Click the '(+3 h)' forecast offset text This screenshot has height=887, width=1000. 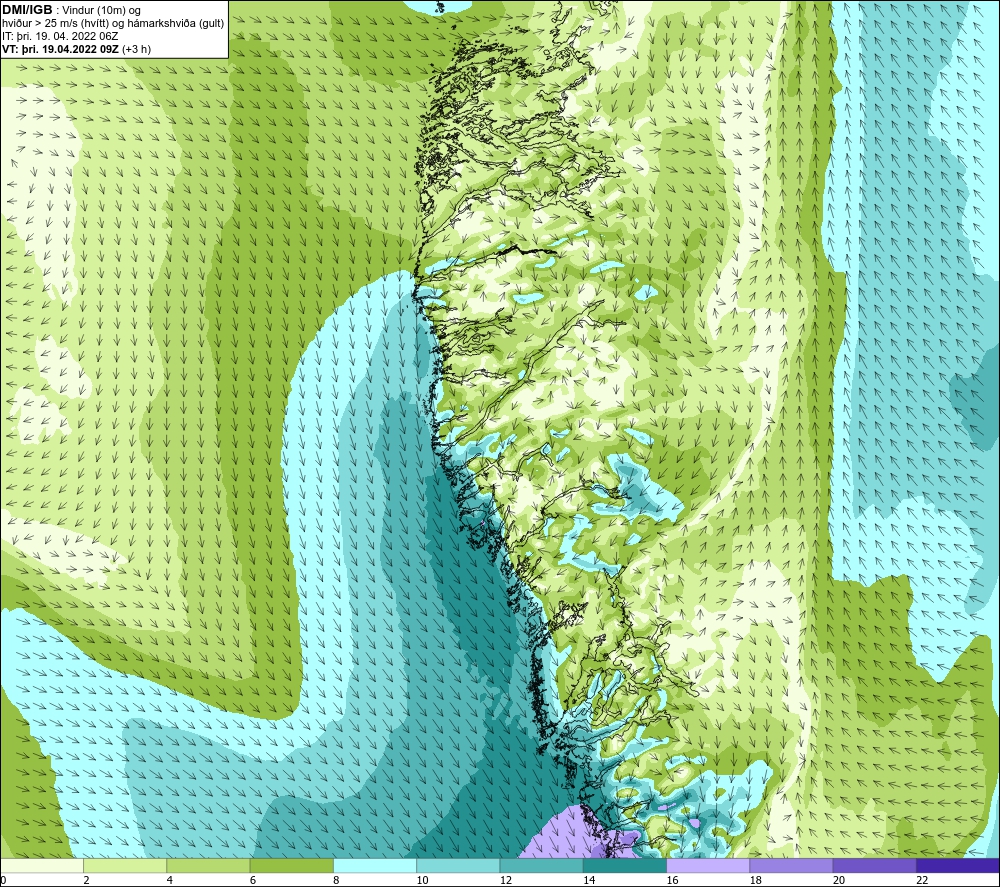coord(136,49)
